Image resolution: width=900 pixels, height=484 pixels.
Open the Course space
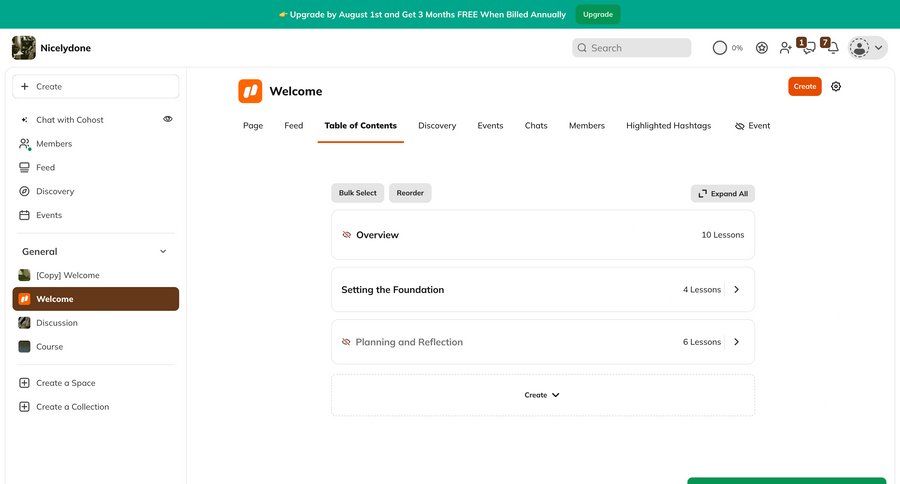[95, 347]
